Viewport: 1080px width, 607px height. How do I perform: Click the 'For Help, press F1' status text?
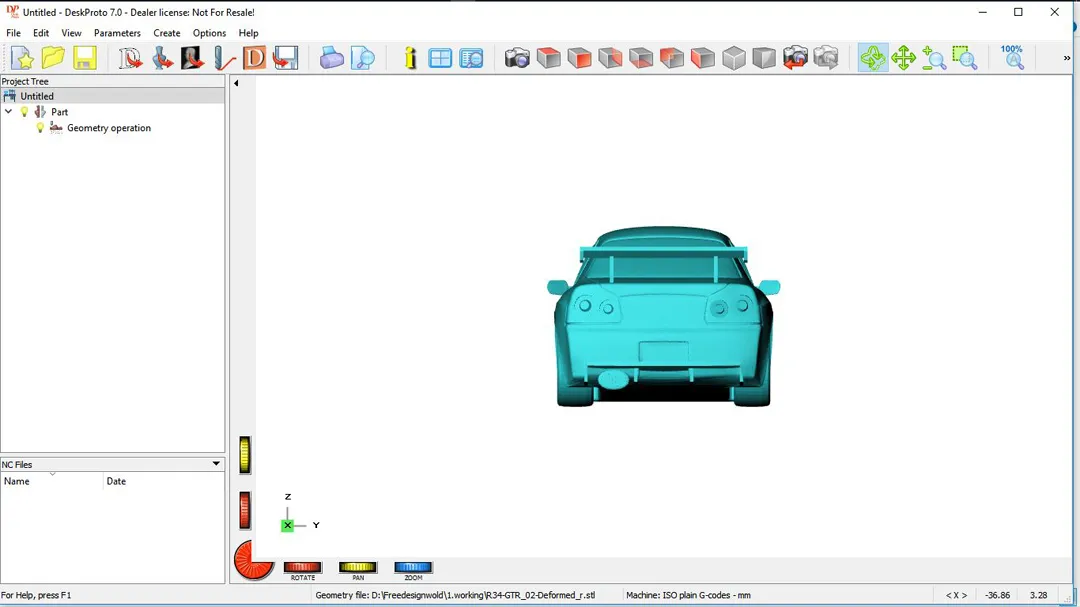click(x=36, y=595)
